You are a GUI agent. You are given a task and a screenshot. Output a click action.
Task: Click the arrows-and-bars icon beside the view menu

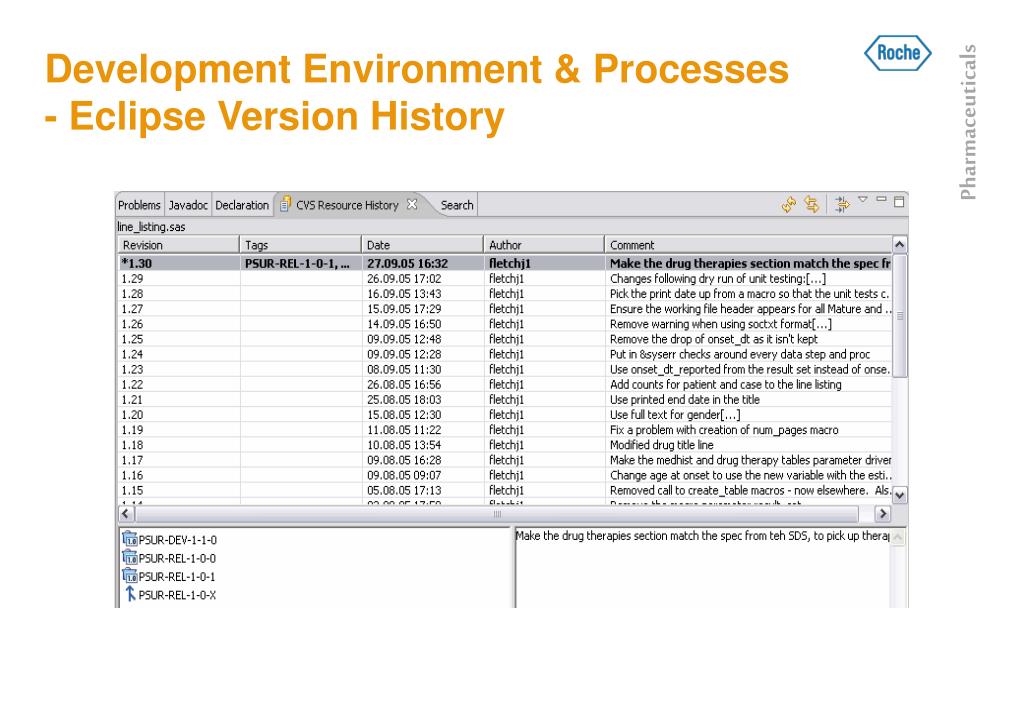pos(842,204)
